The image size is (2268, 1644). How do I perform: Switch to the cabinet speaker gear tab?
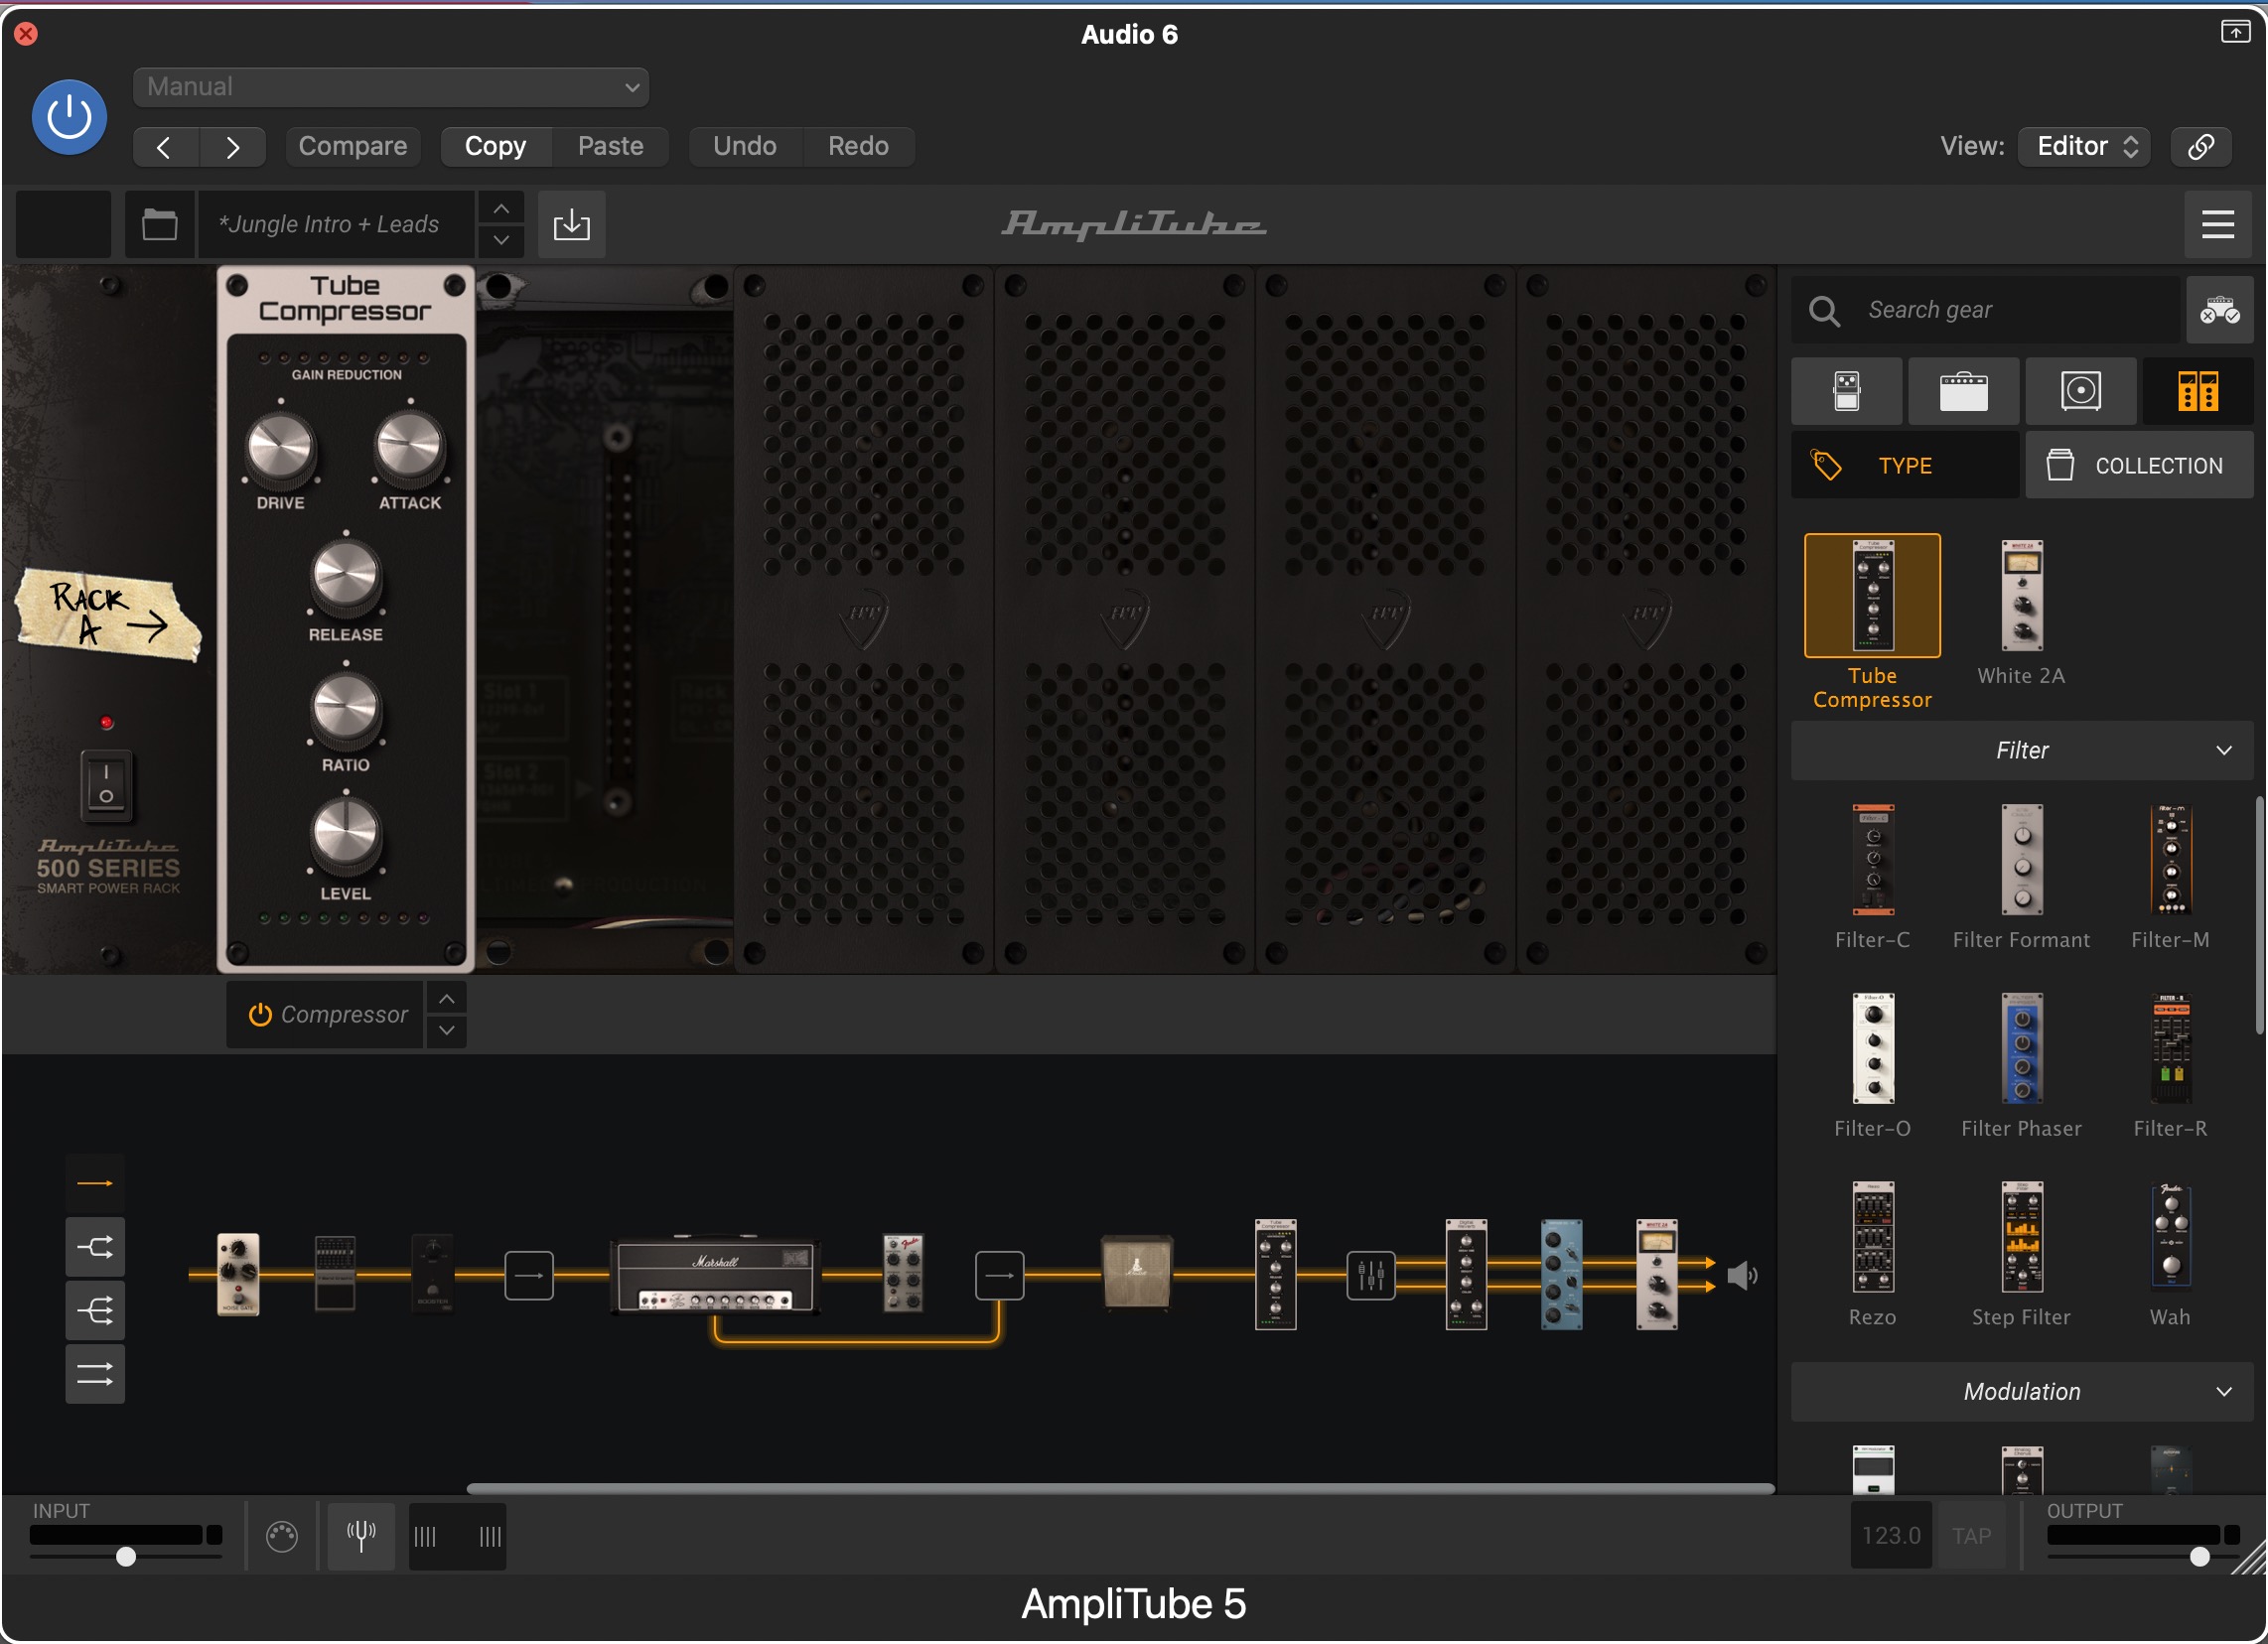2080,391
